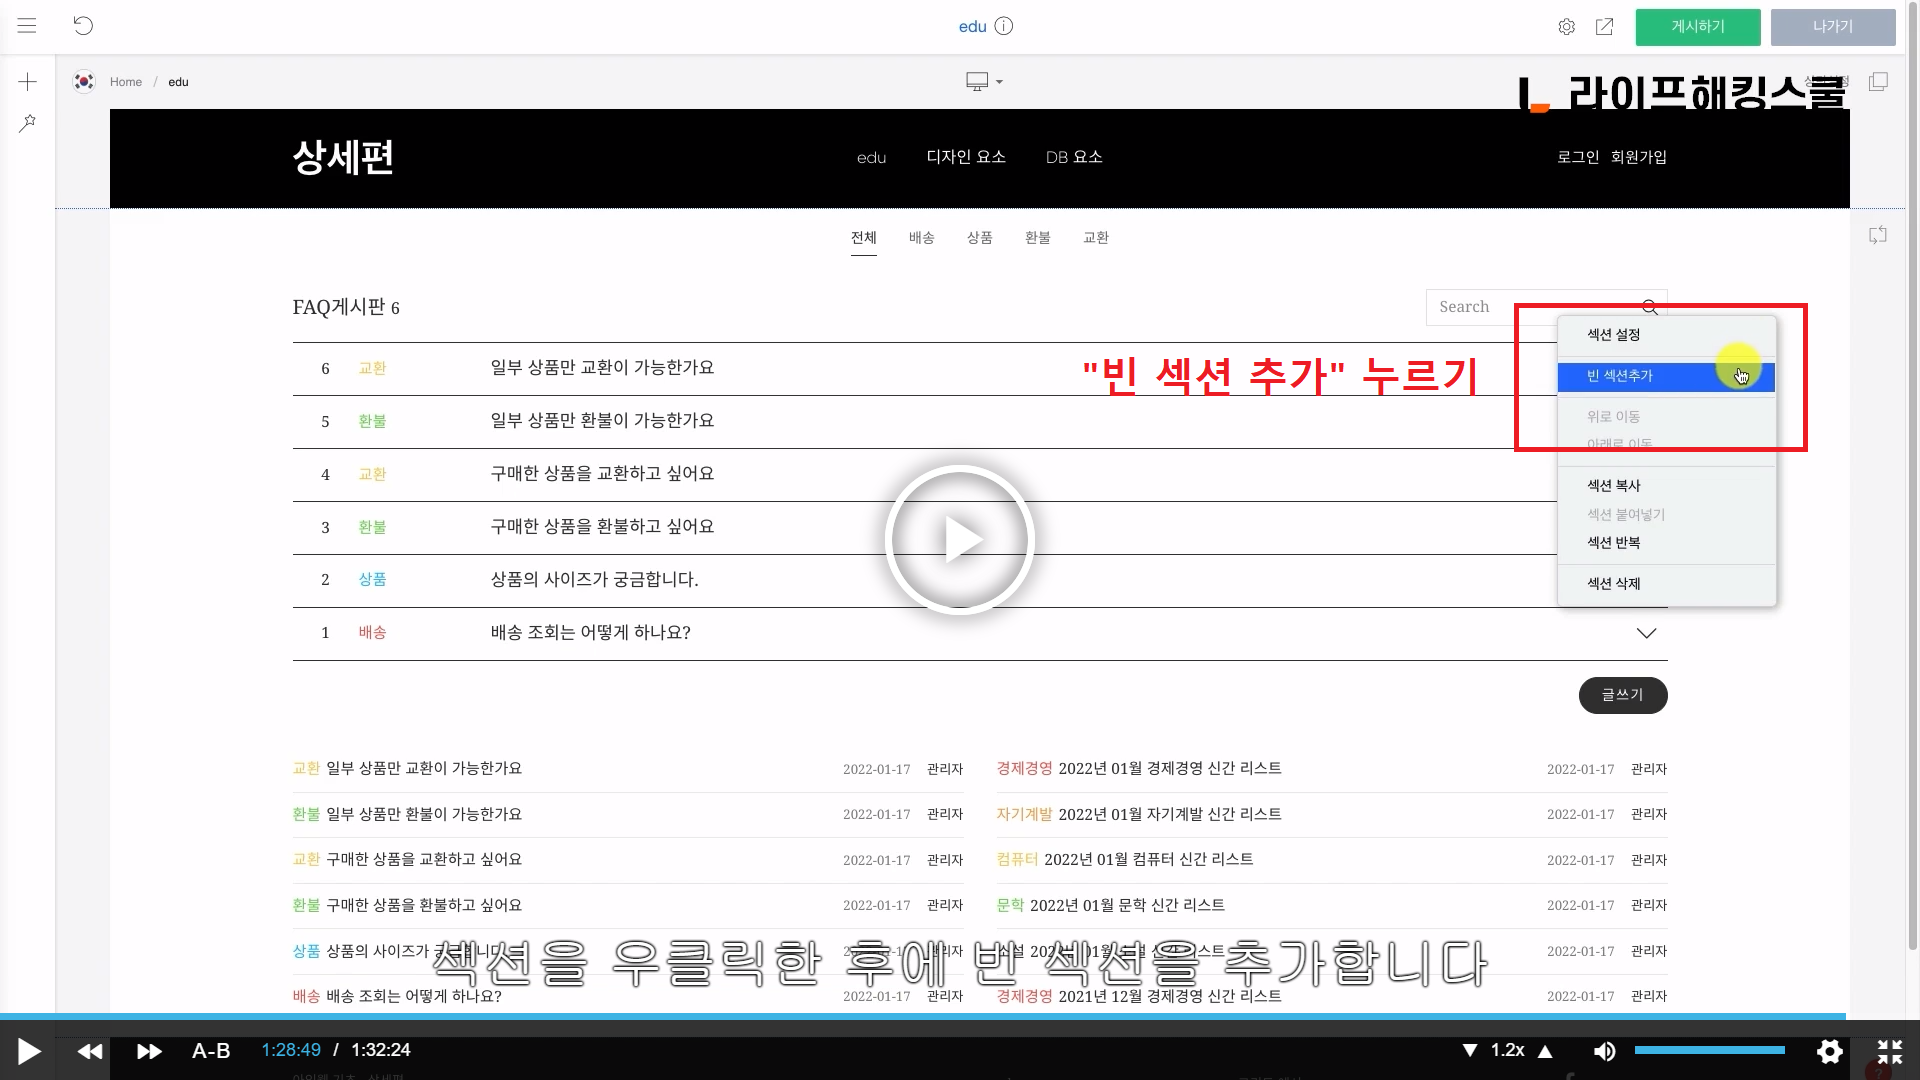The image size is (1920, 1080).
Task: Expand the 배송 조회 FAQ chevron
Action: click(1646, 633)
